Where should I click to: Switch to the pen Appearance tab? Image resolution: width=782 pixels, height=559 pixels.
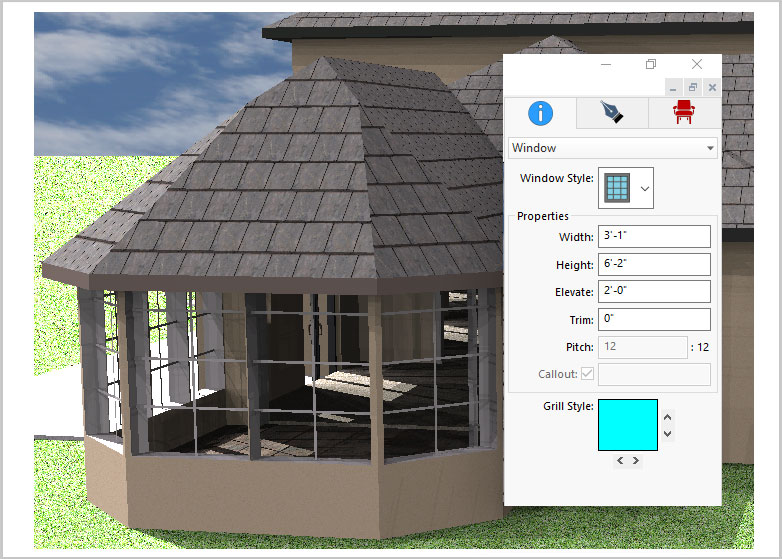click(612, 113)
